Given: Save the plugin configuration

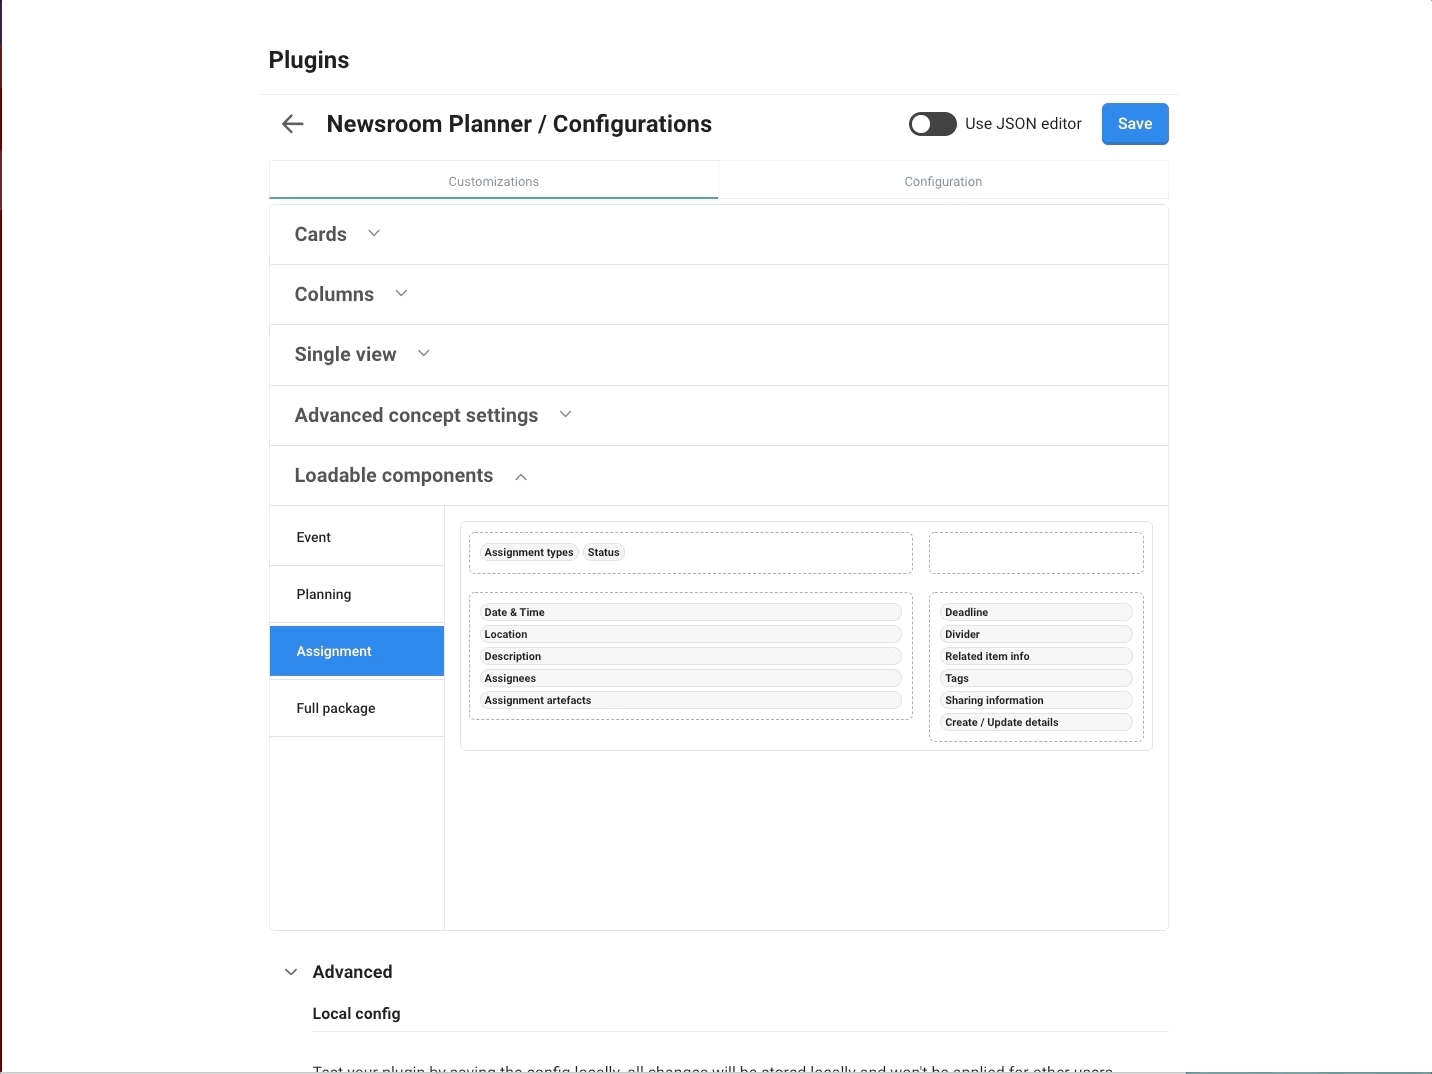Looking at the screenshot, I should pyautogui.click(x=1134, y=124).
